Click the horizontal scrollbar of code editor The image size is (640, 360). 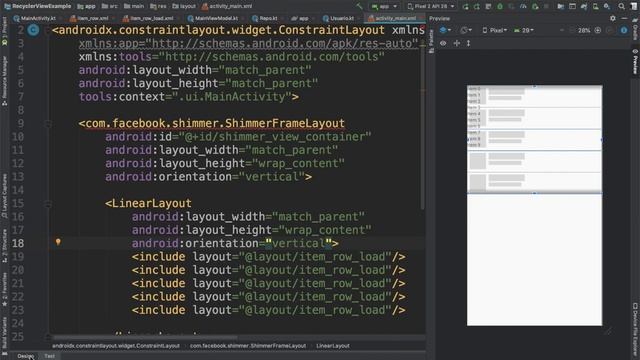(145, 338)
